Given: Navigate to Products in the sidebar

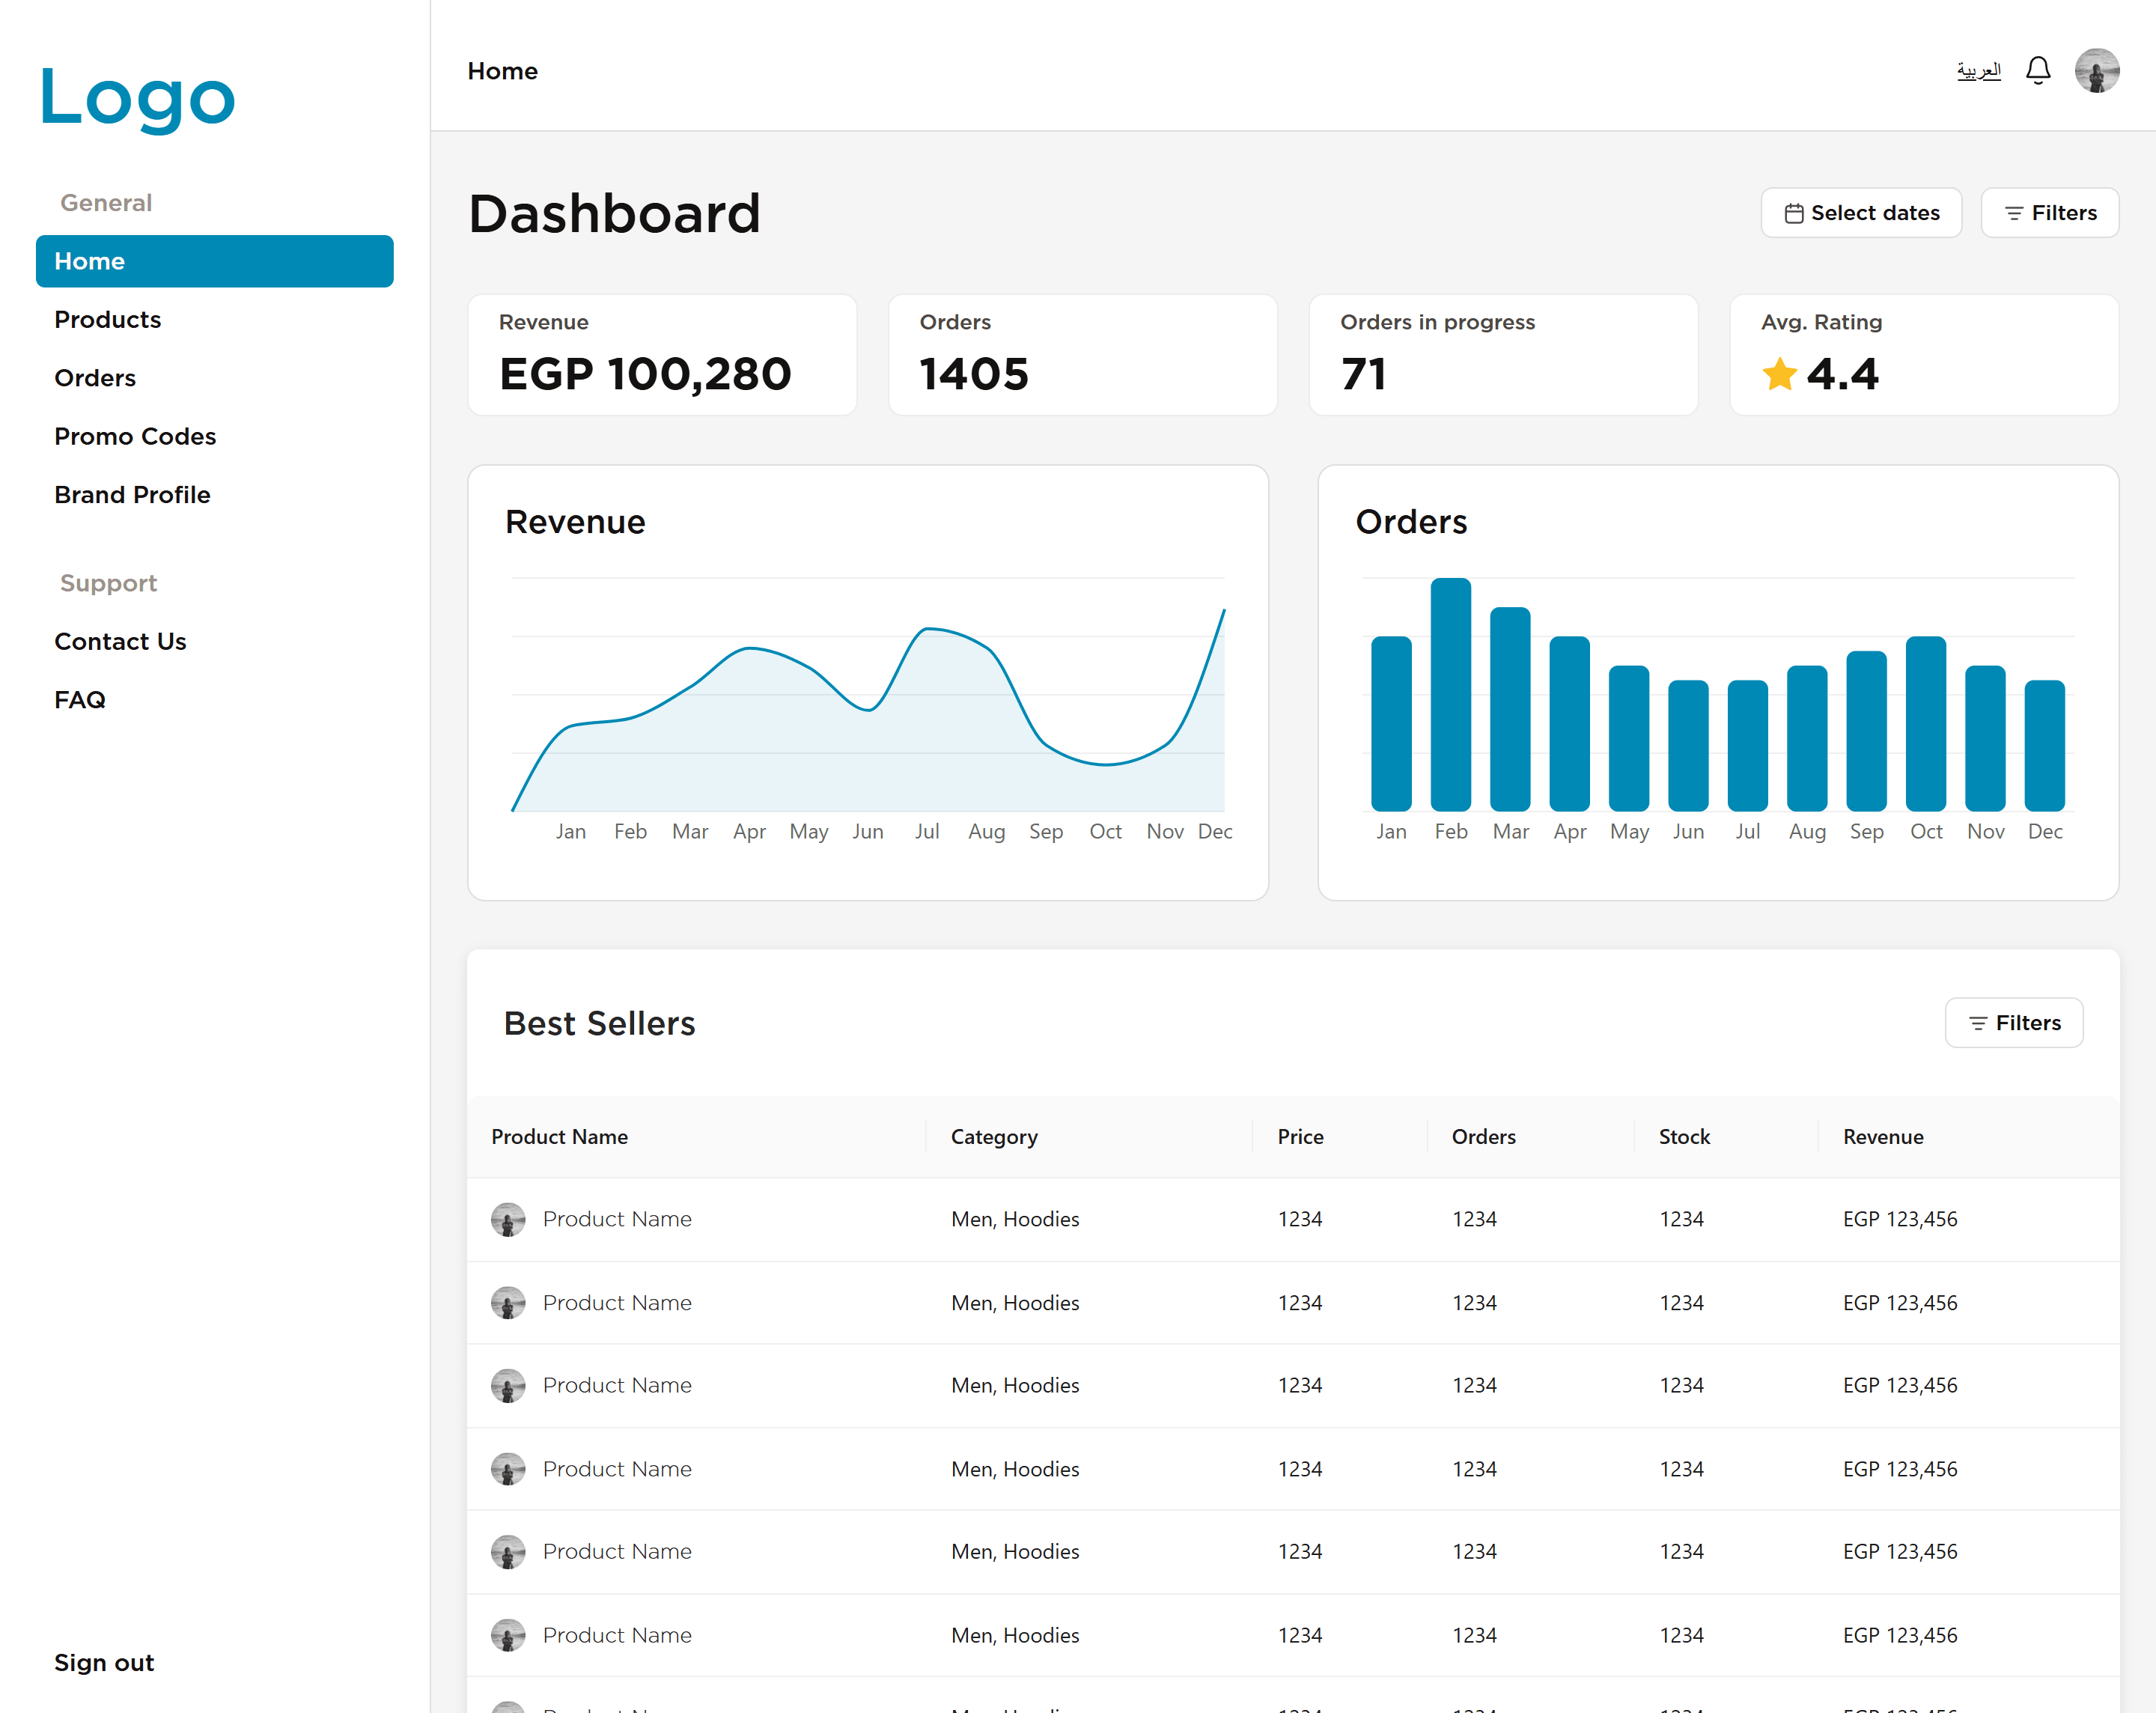Looking at the screenshot, I should [107, 319].
